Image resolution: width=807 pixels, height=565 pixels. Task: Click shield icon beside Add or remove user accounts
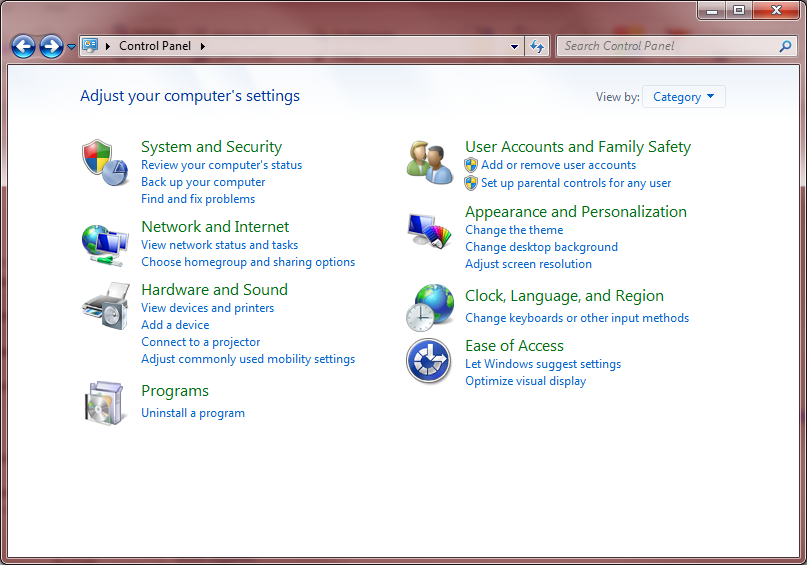(x=470, y=165)
